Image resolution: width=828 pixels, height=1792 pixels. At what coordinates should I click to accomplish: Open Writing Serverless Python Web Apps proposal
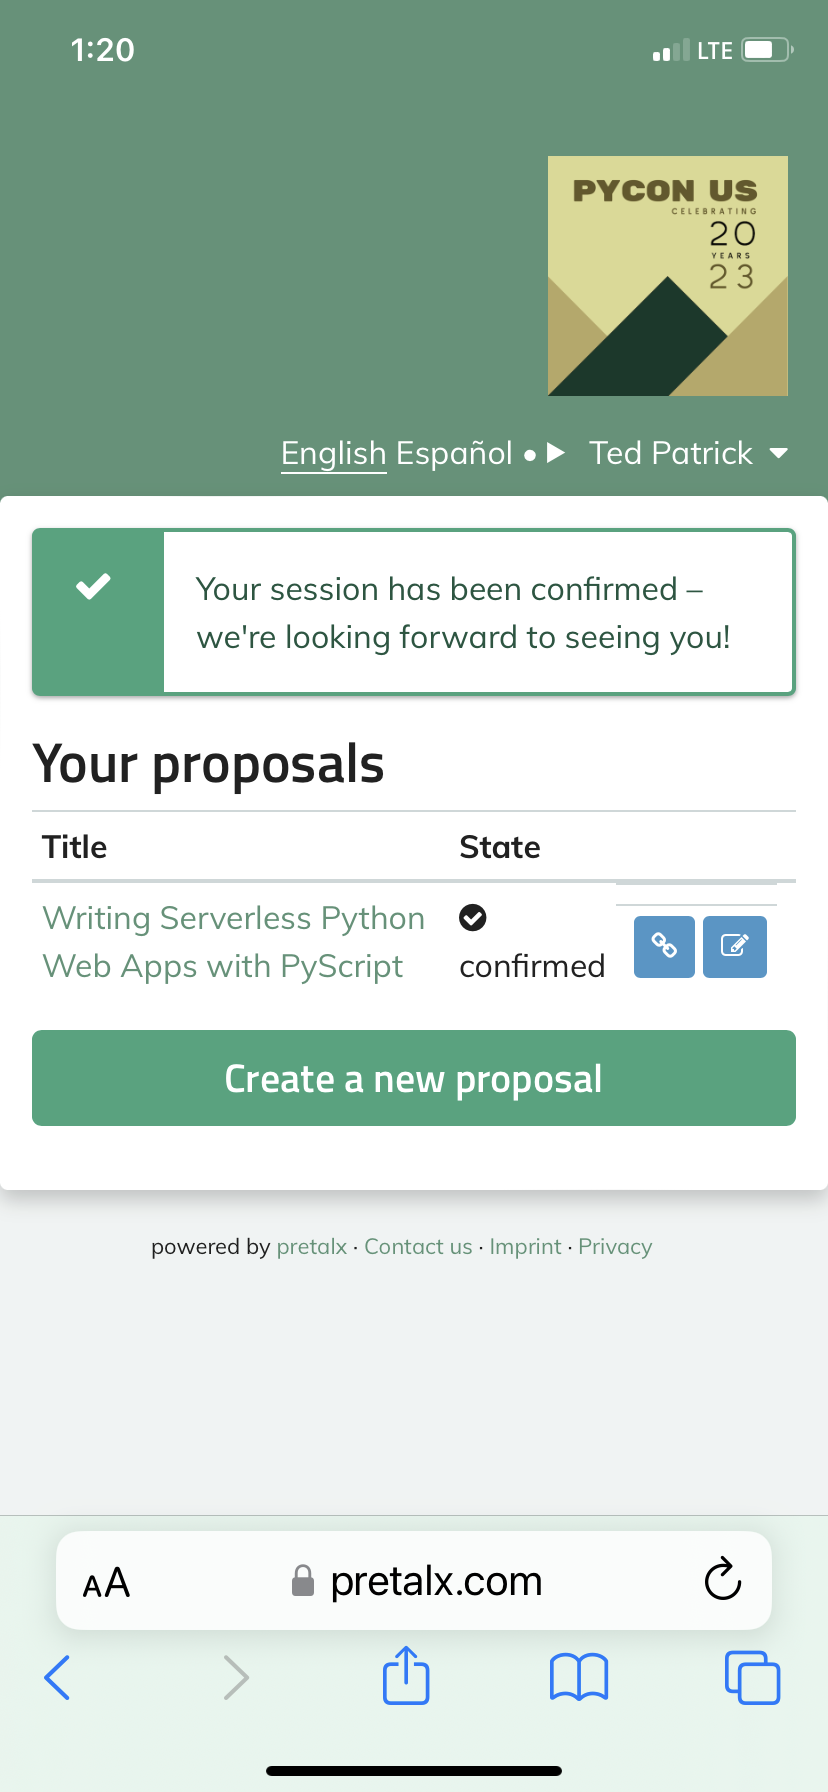coord(233,942)
